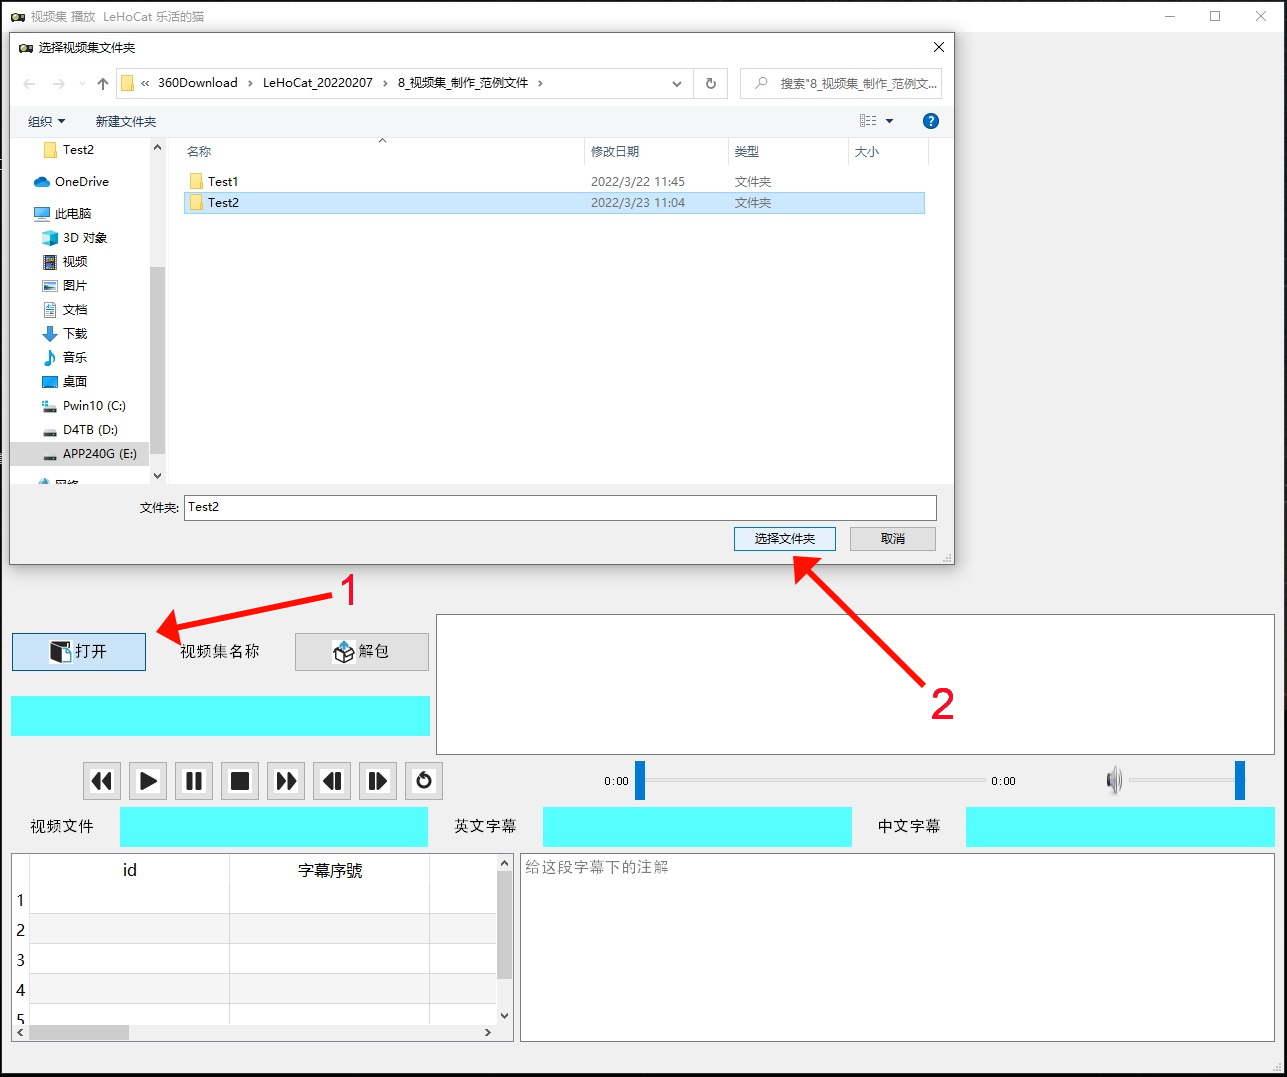Sort by 修改日期 column header
The height and width of the screenshot is (1077, 1287).
pyautogui.click(x=656, y=152)
